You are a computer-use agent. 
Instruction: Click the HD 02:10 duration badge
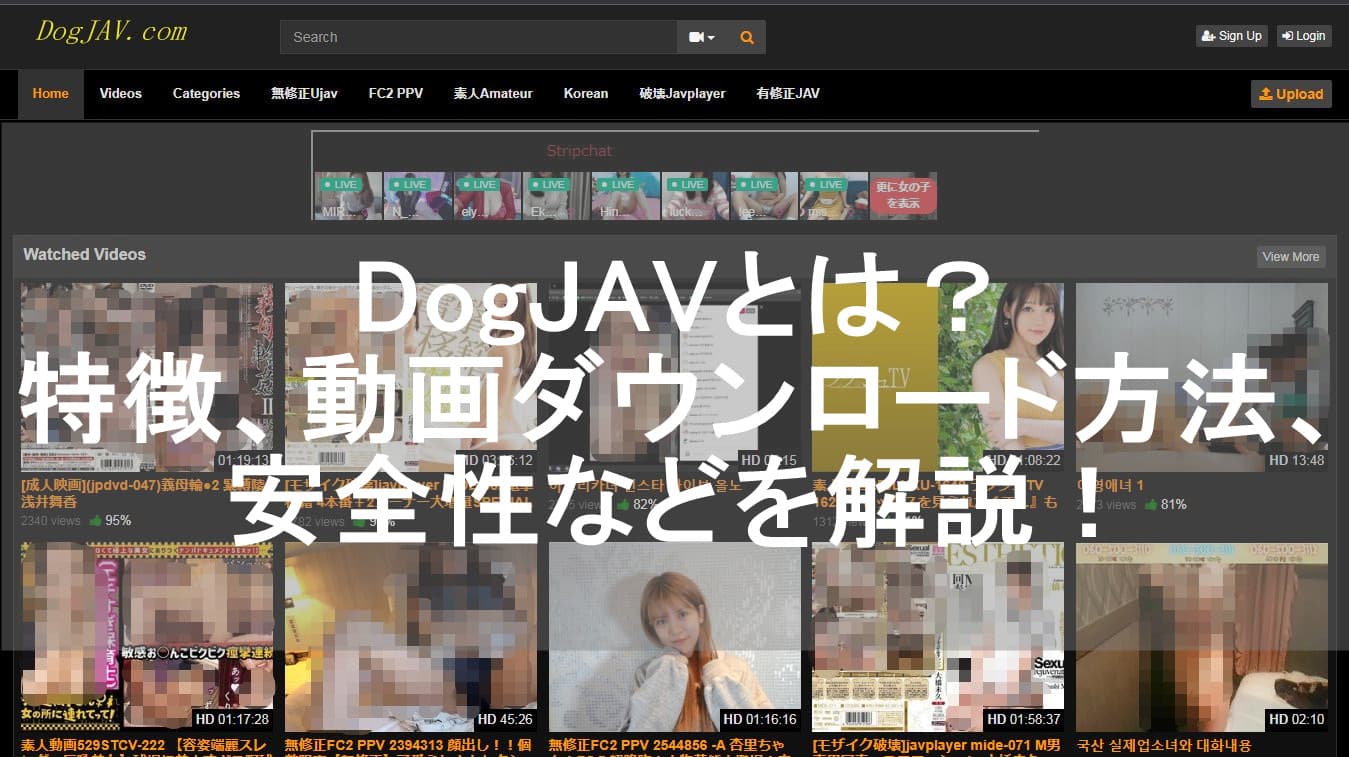pos(1296,720)
